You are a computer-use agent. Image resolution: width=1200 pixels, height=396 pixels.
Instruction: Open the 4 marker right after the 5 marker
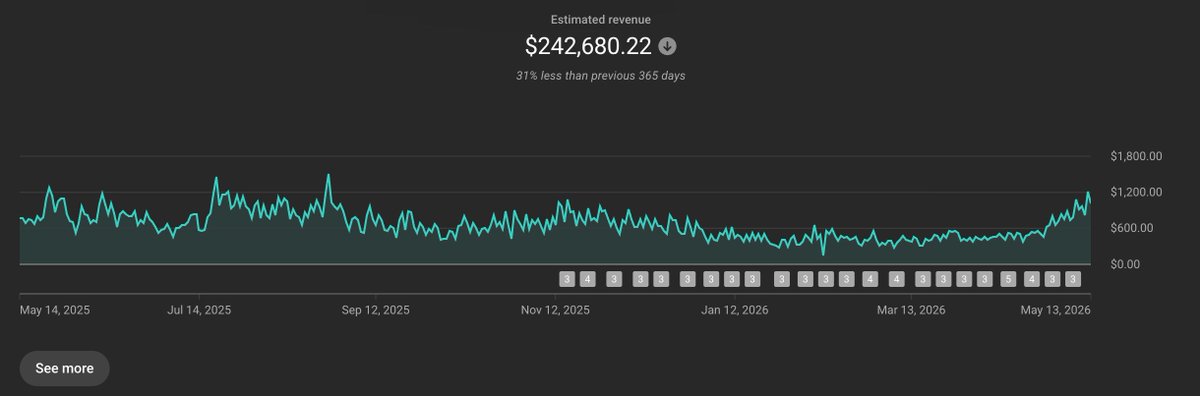click(x=1032, y=279)
